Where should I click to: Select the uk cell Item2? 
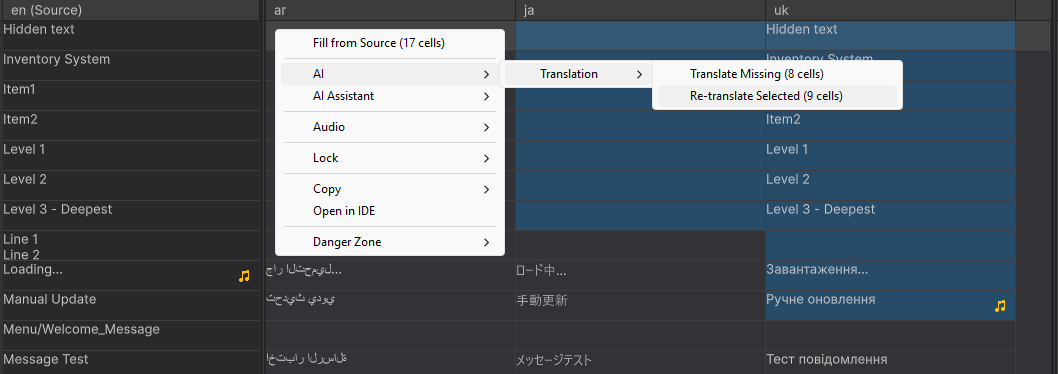pyautogui.click(x=891, y=125)
